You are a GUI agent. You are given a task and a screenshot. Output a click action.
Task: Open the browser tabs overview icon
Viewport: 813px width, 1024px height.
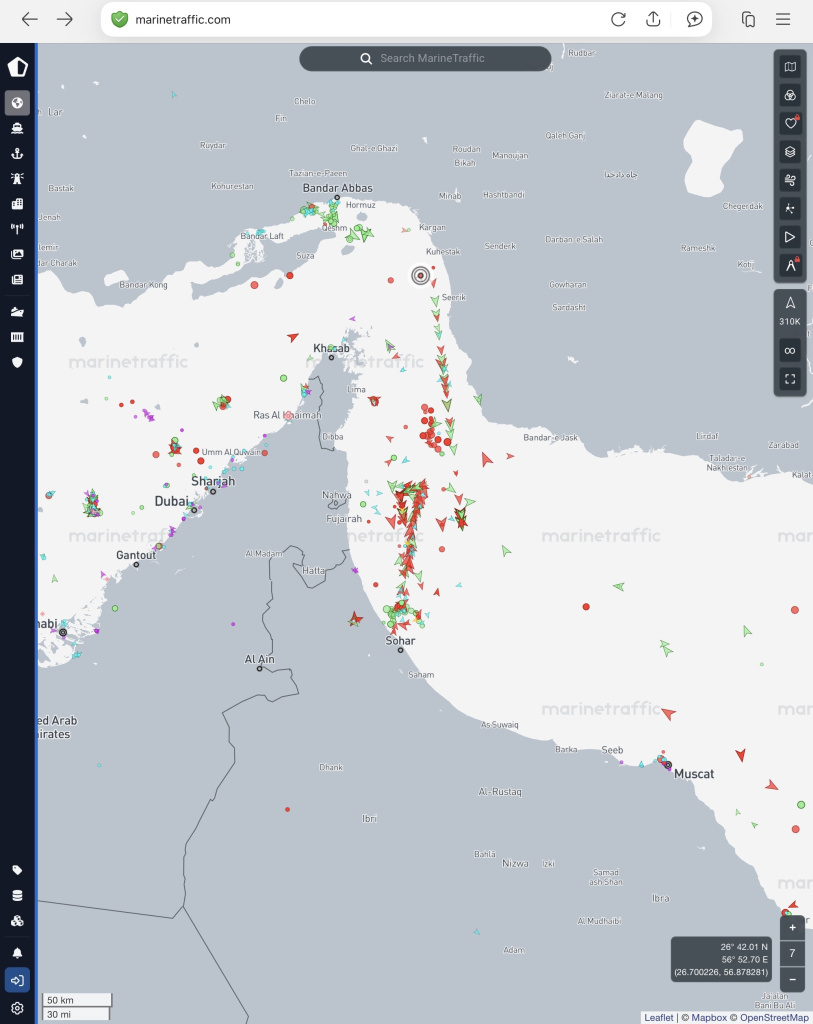748,20
